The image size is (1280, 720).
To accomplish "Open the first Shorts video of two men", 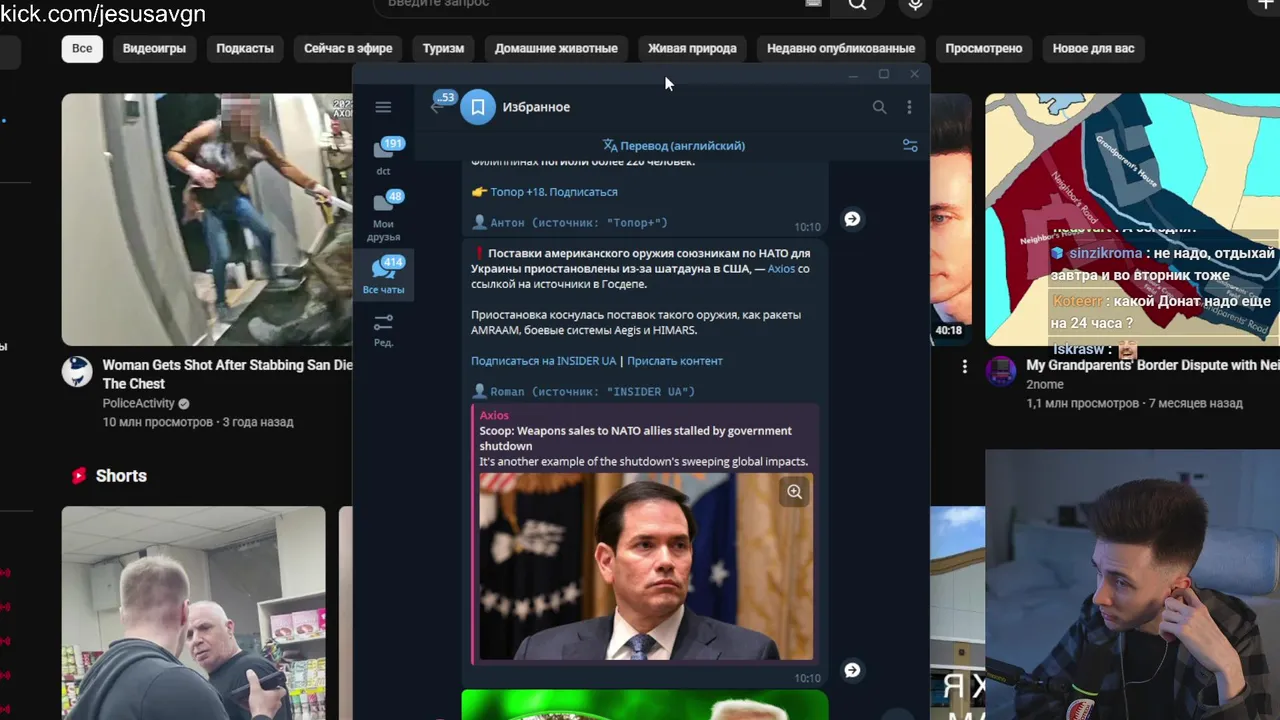I will (193, 613).
